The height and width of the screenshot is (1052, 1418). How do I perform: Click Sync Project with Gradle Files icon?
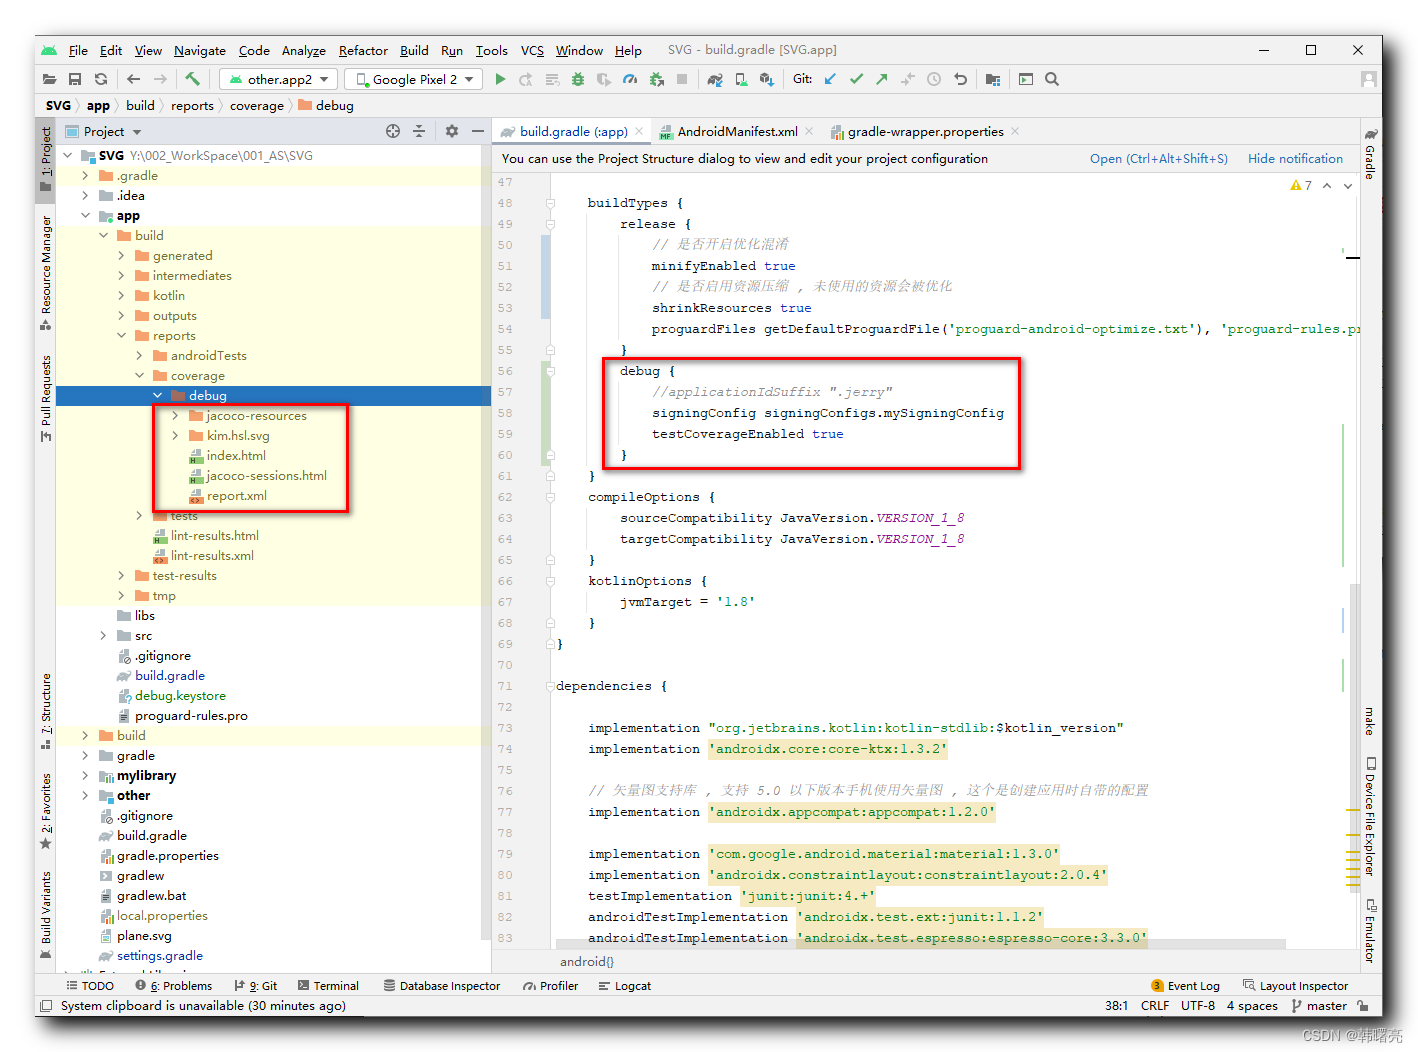point(715,79)
